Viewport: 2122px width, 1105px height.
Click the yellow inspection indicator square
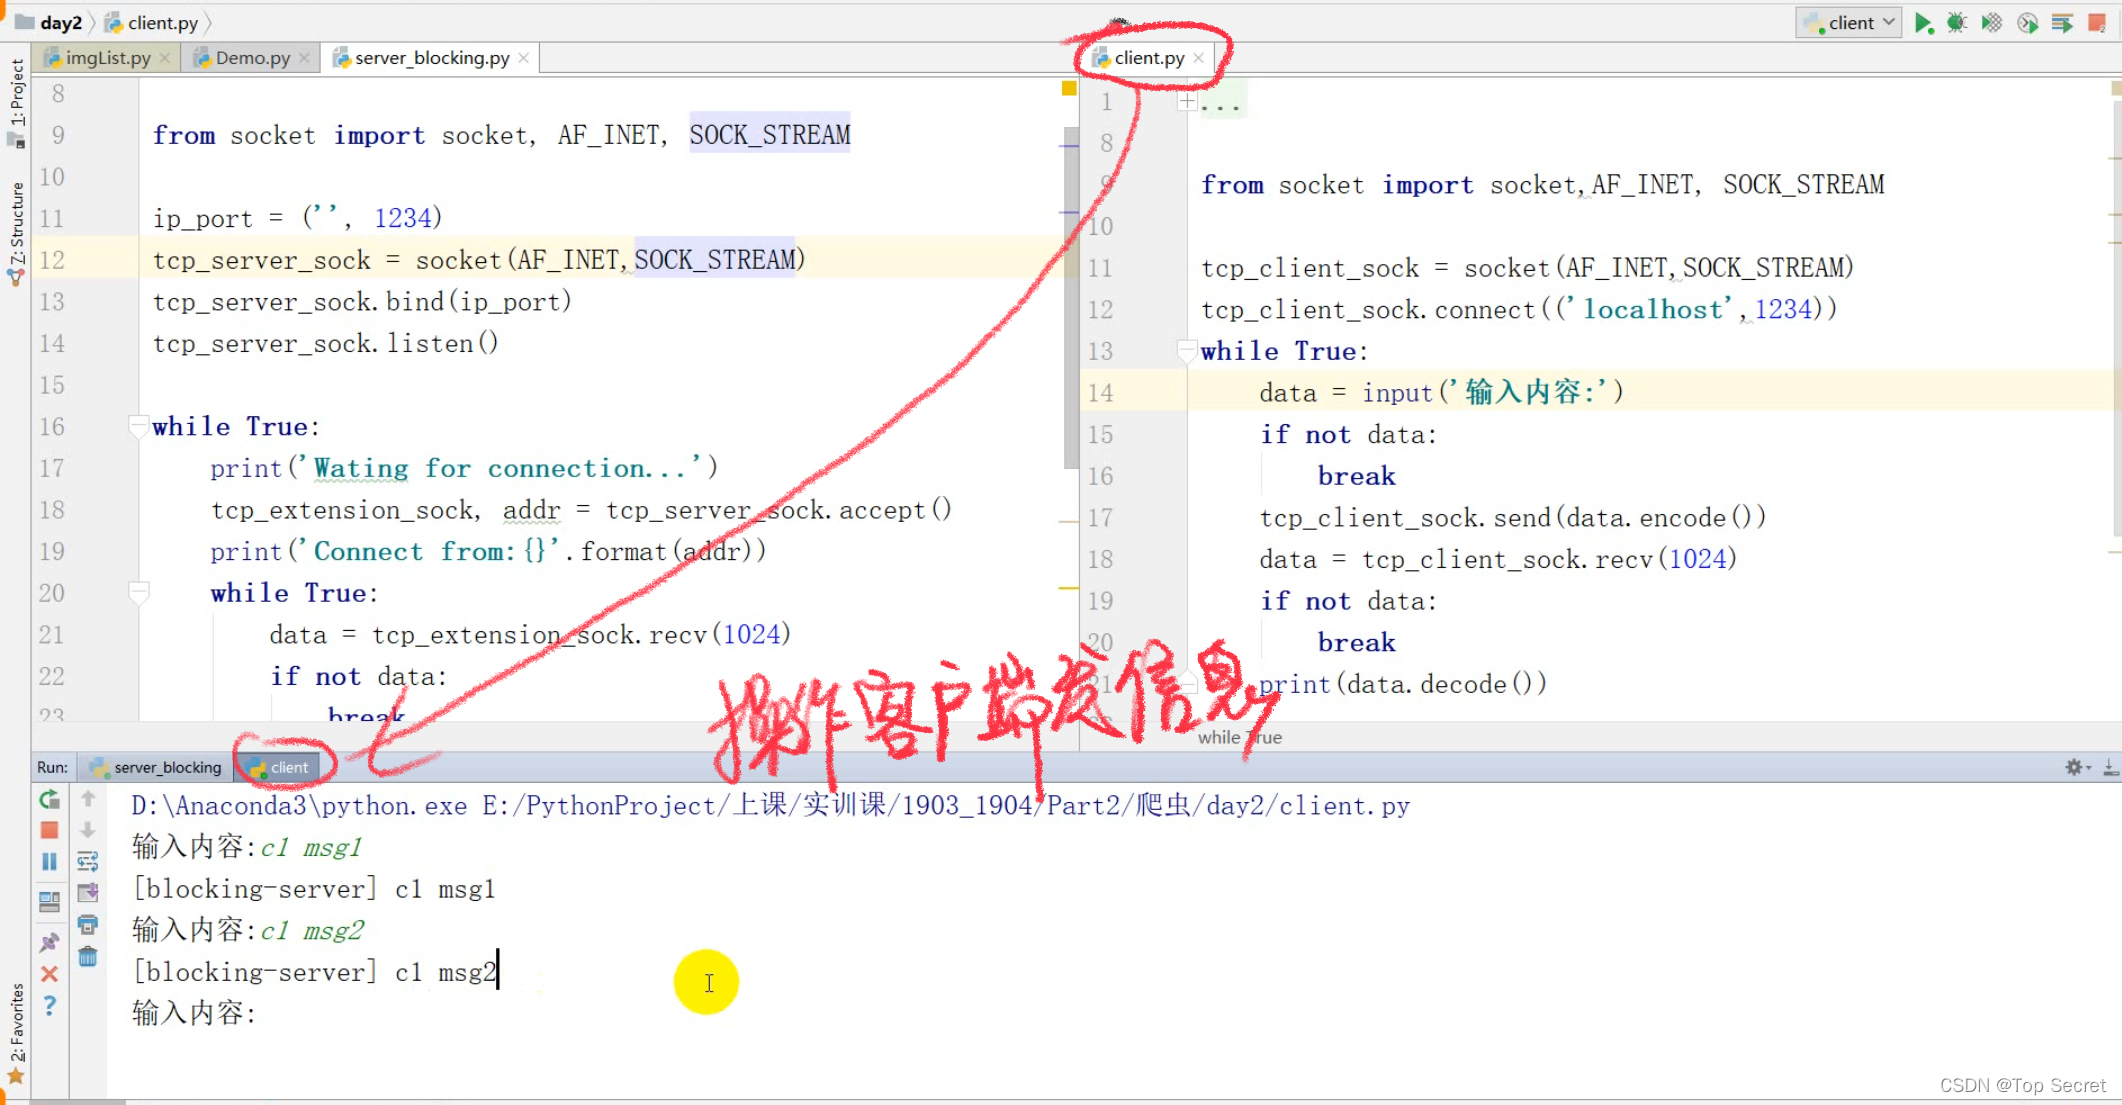click(x=1069, y=88)
